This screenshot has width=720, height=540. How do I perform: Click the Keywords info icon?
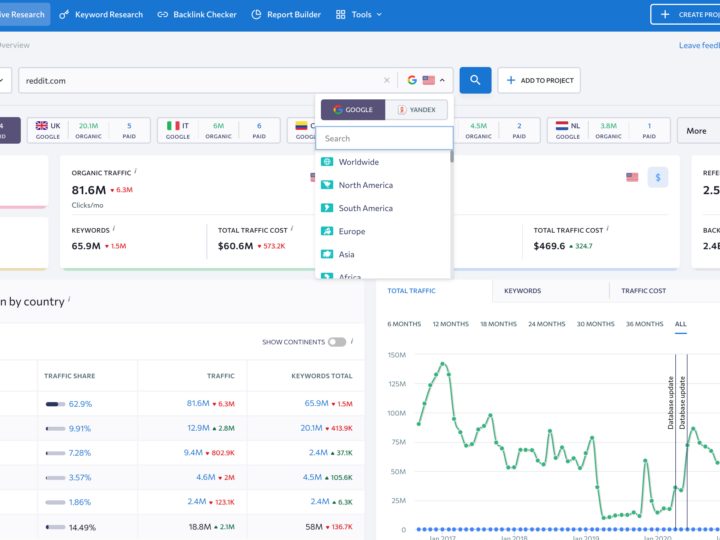(114, 229)
